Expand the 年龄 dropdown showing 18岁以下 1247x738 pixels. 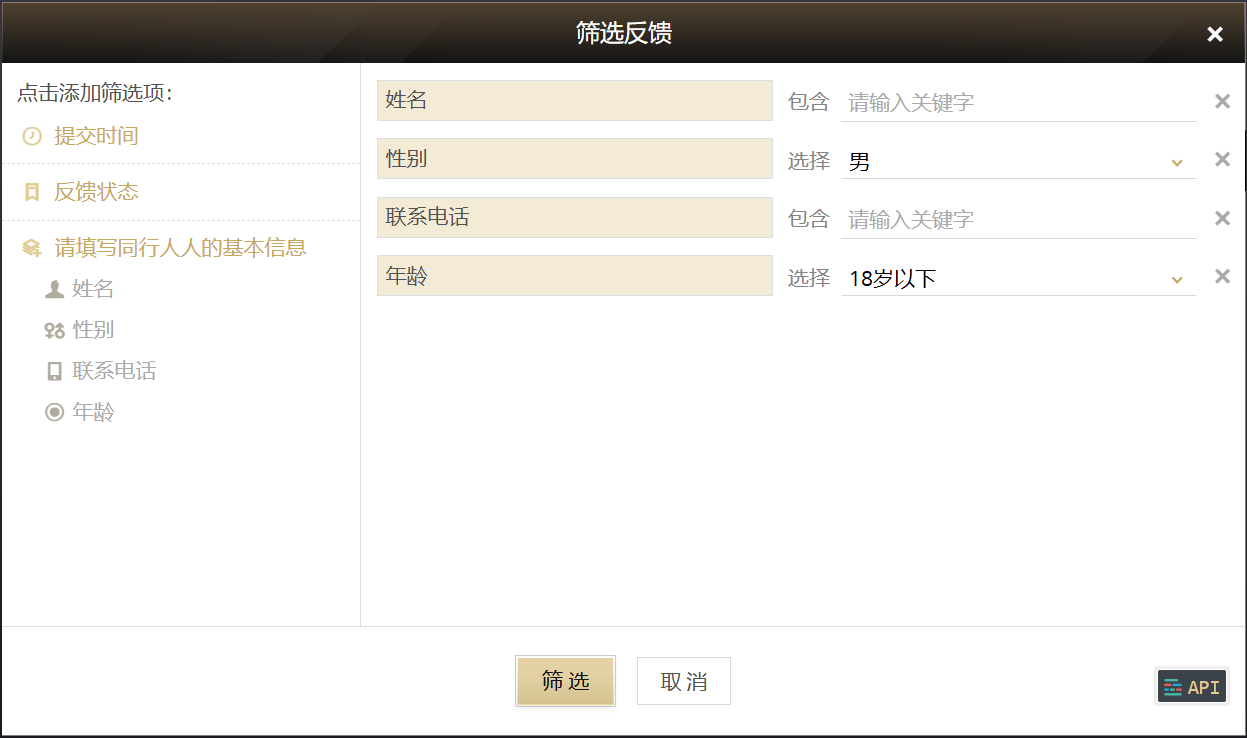tap(1018, 278)
